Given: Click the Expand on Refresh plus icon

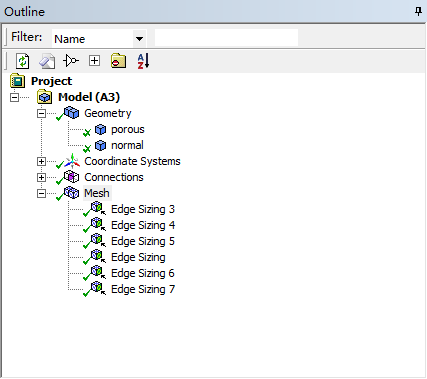Looking at the screenshot, I should coord(94,61).
